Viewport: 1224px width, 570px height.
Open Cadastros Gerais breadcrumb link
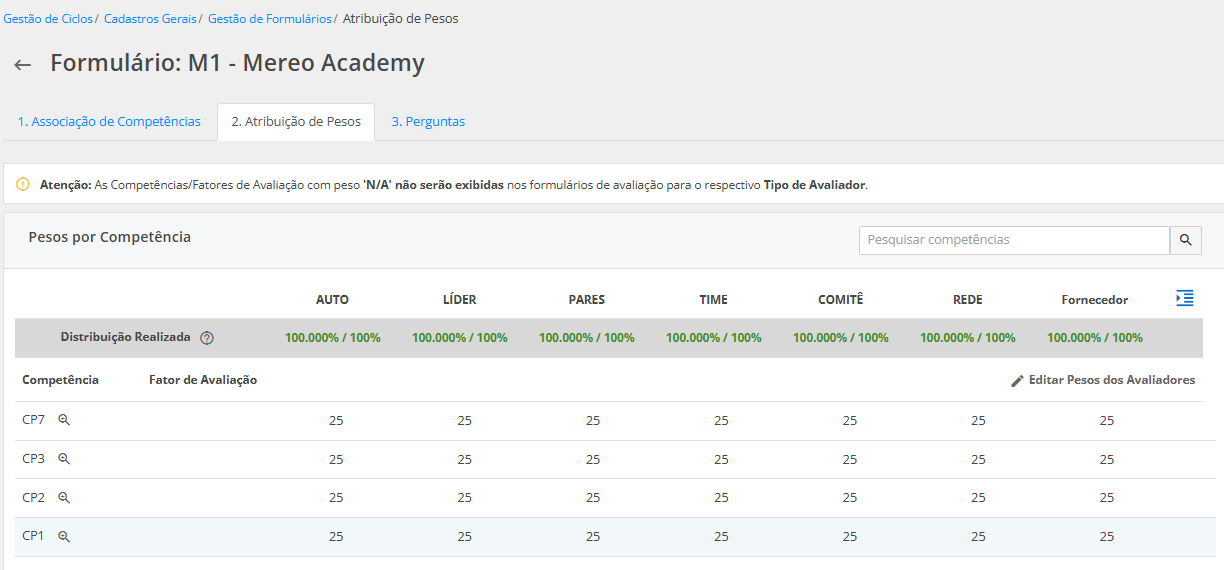[150, 19]
